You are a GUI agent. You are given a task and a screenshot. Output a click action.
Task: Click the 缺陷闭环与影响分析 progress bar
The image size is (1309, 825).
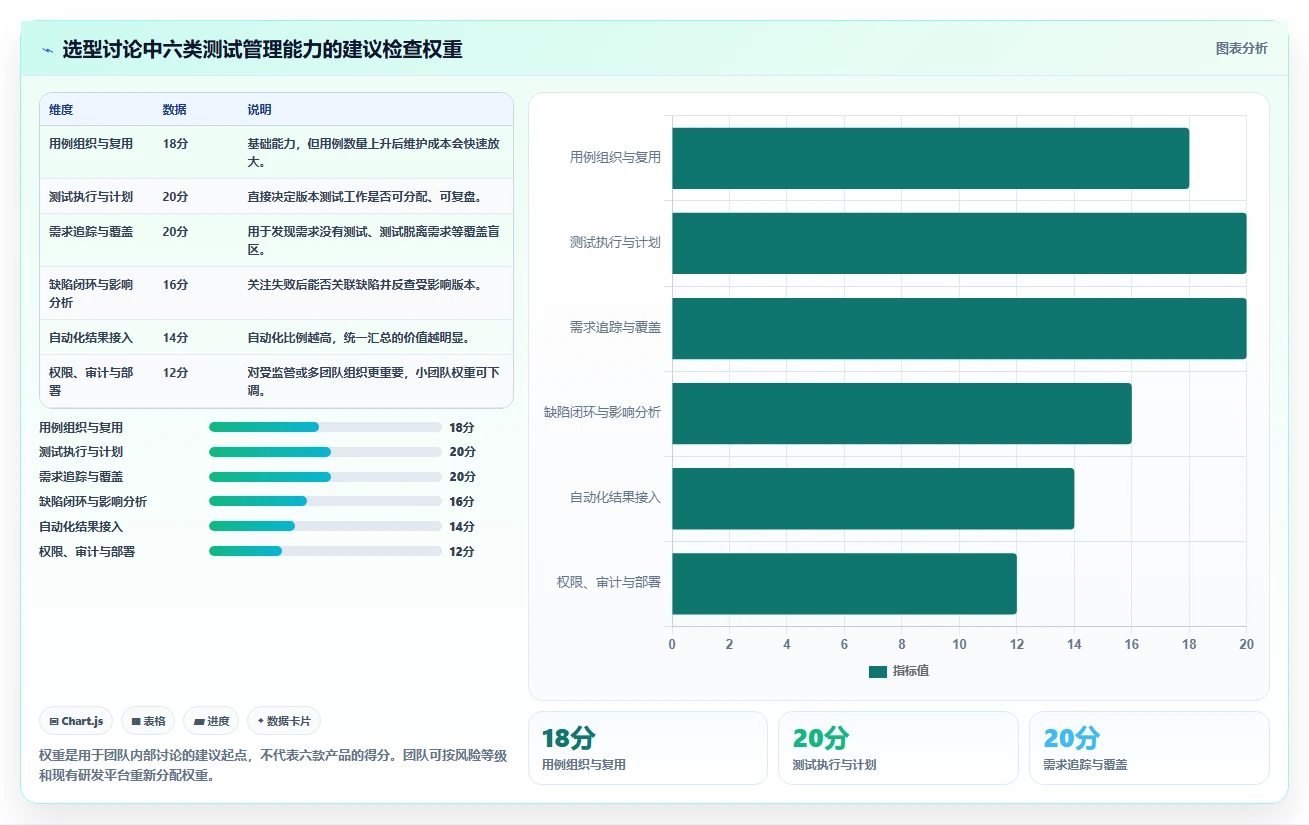pyautogui.click(x=325, y=501)
